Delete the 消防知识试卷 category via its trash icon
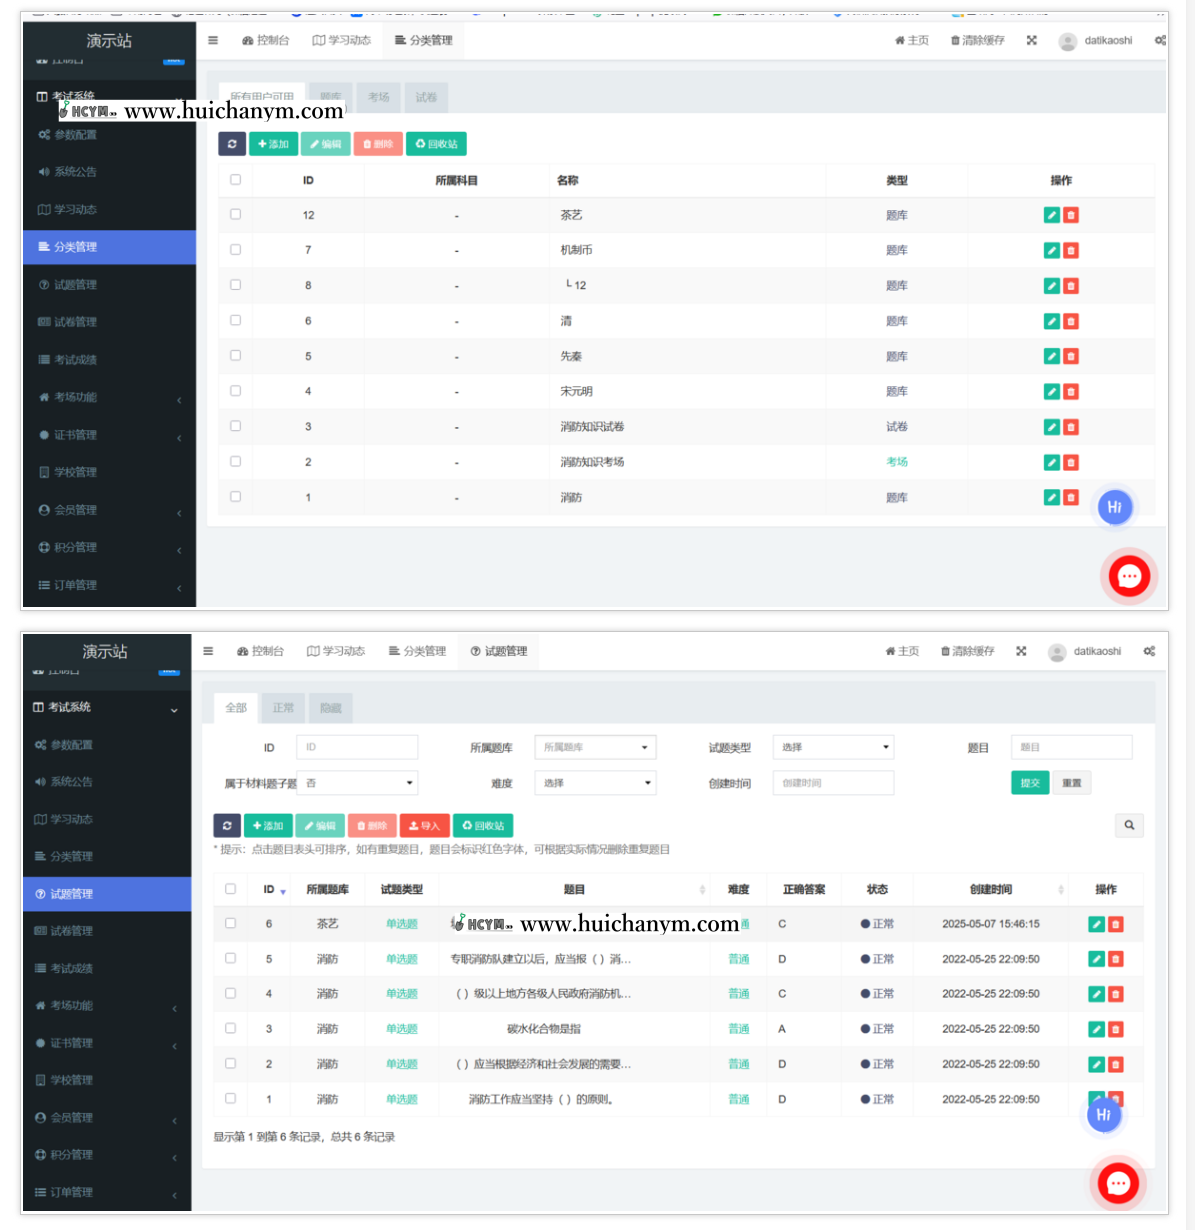The image size is (1195, 1230). point(1071,427)
